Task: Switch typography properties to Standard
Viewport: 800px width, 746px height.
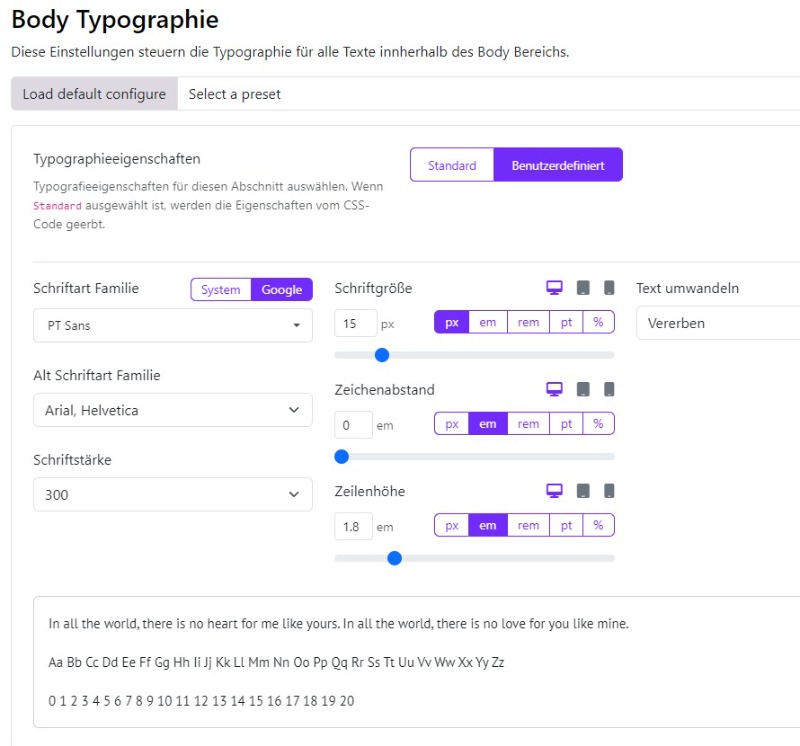Action: (x=452, y=165)
